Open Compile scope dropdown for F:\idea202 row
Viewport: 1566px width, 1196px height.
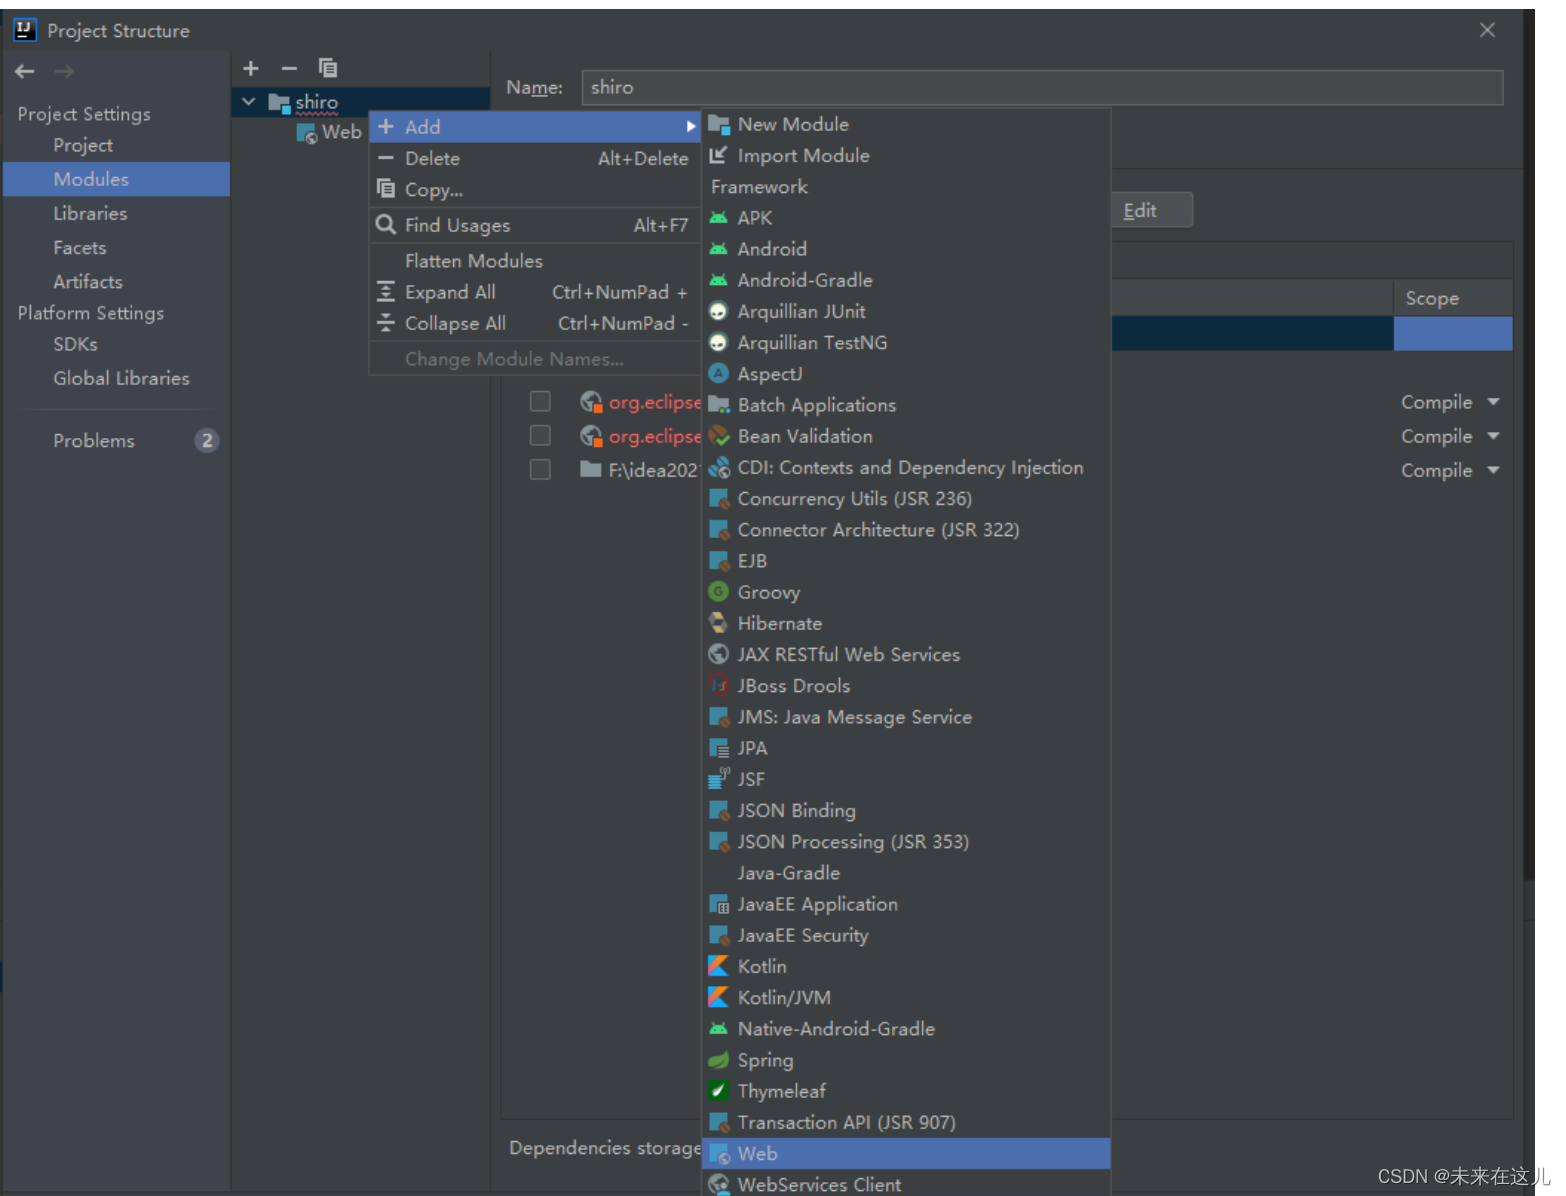coord(1493,470)
